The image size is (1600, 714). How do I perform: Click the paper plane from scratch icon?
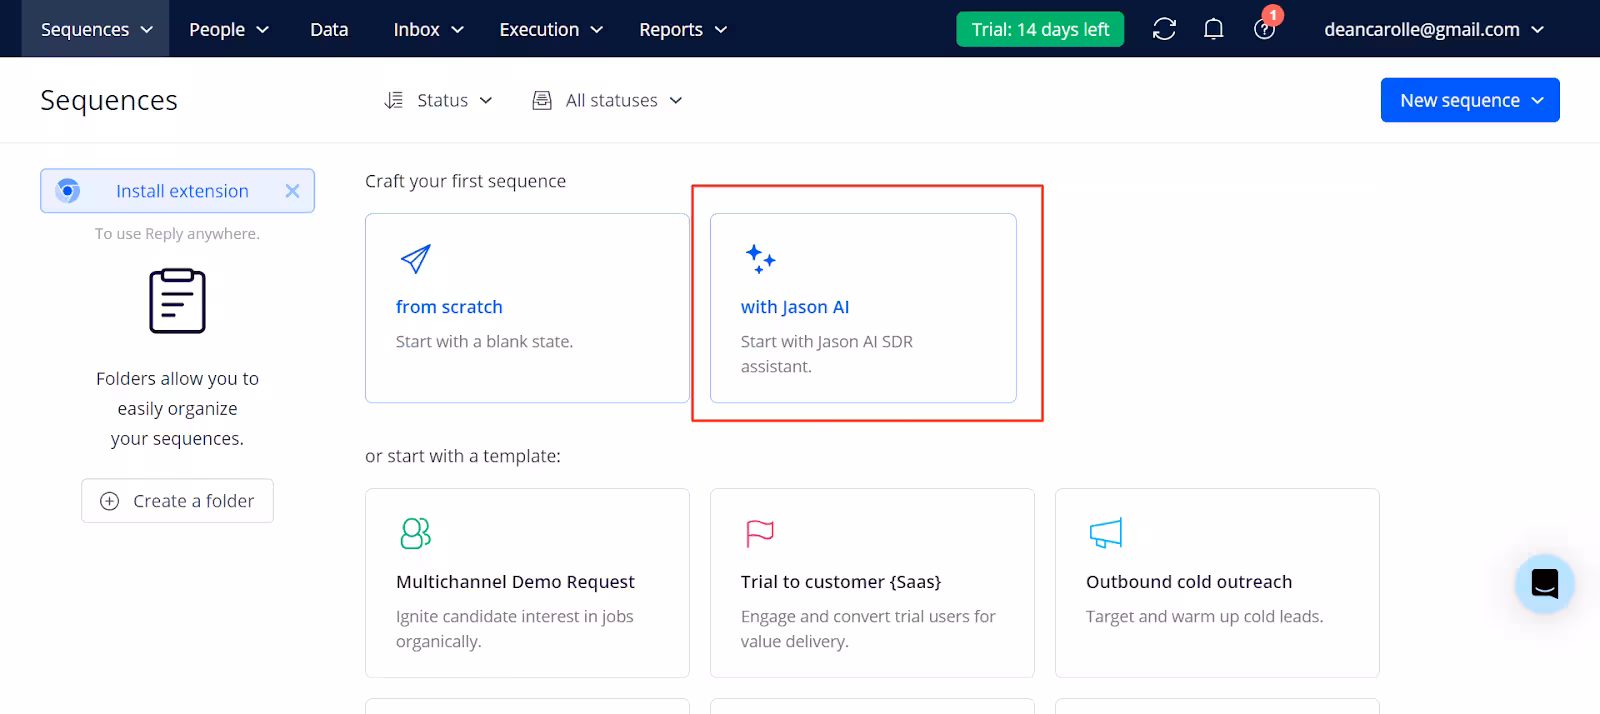[x=415, y=259]
